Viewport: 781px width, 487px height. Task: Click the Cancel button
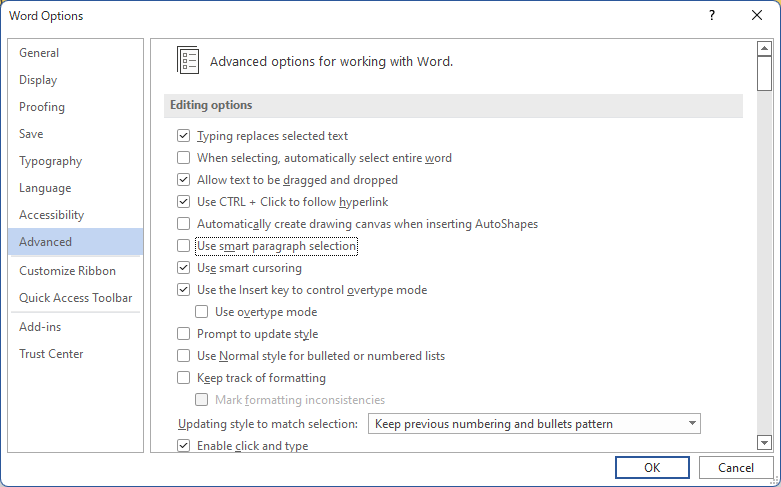(x=736, y=468)
